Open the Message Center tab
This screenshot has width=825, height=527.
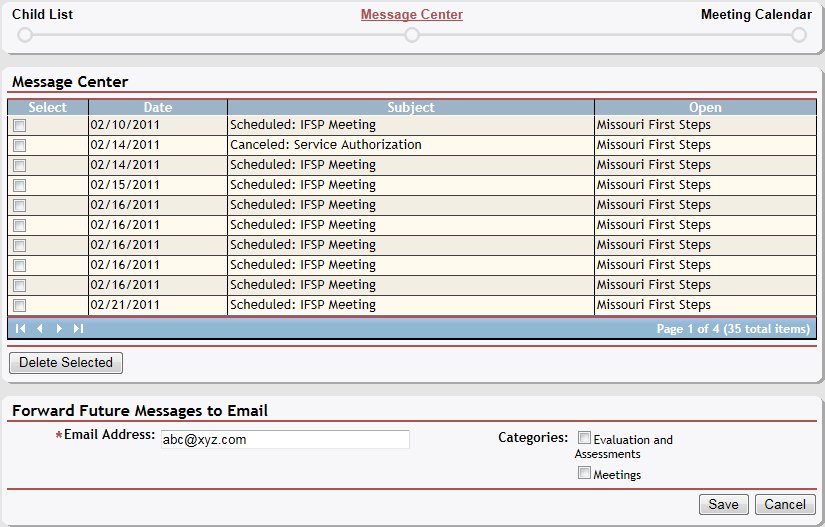[412, 15]
